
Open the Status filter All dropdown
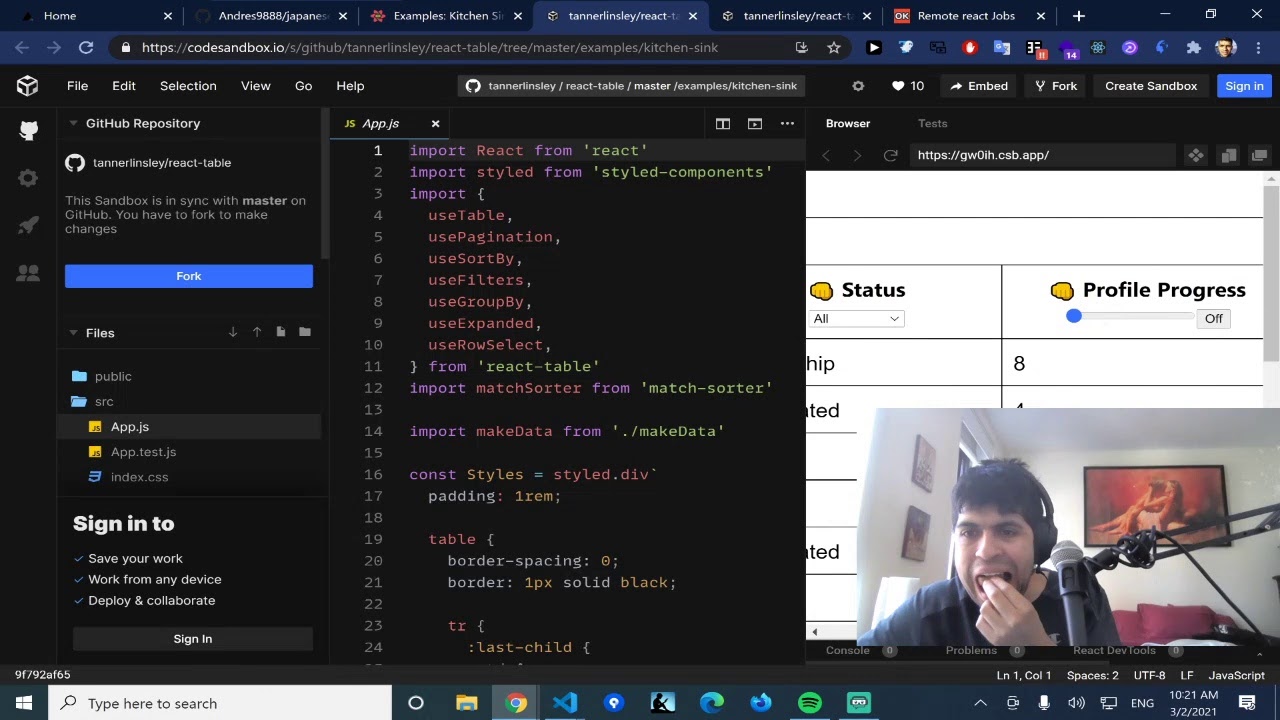856,318
